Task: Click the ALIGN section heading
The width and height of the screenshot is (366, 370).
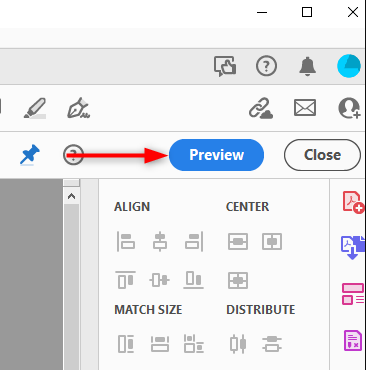Action: (132, 207)
